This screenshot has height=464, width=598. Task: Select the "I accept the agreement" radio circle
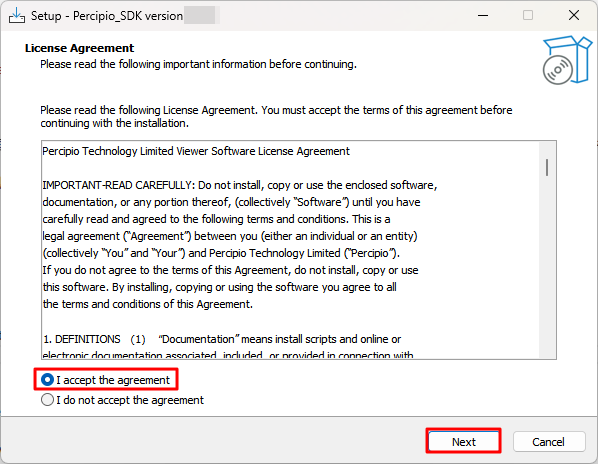click(x=47, y=380)
